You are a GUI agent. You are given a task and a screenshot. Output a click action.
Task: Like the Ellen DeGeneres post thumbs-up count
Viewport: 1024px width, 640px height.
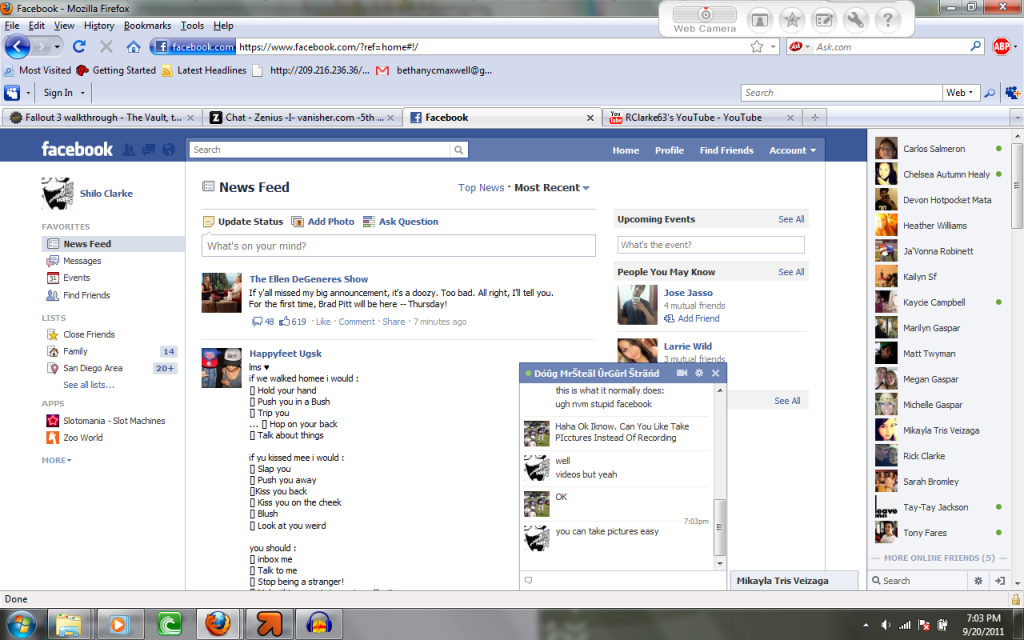(x=293, y=321)
